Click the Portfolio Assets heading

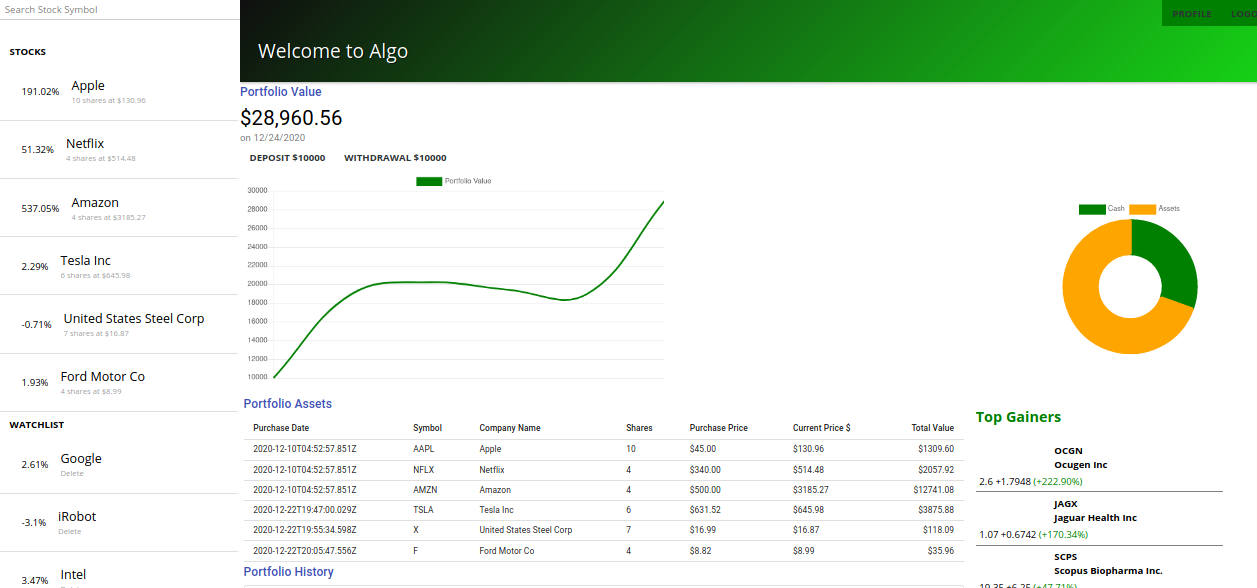288,404
